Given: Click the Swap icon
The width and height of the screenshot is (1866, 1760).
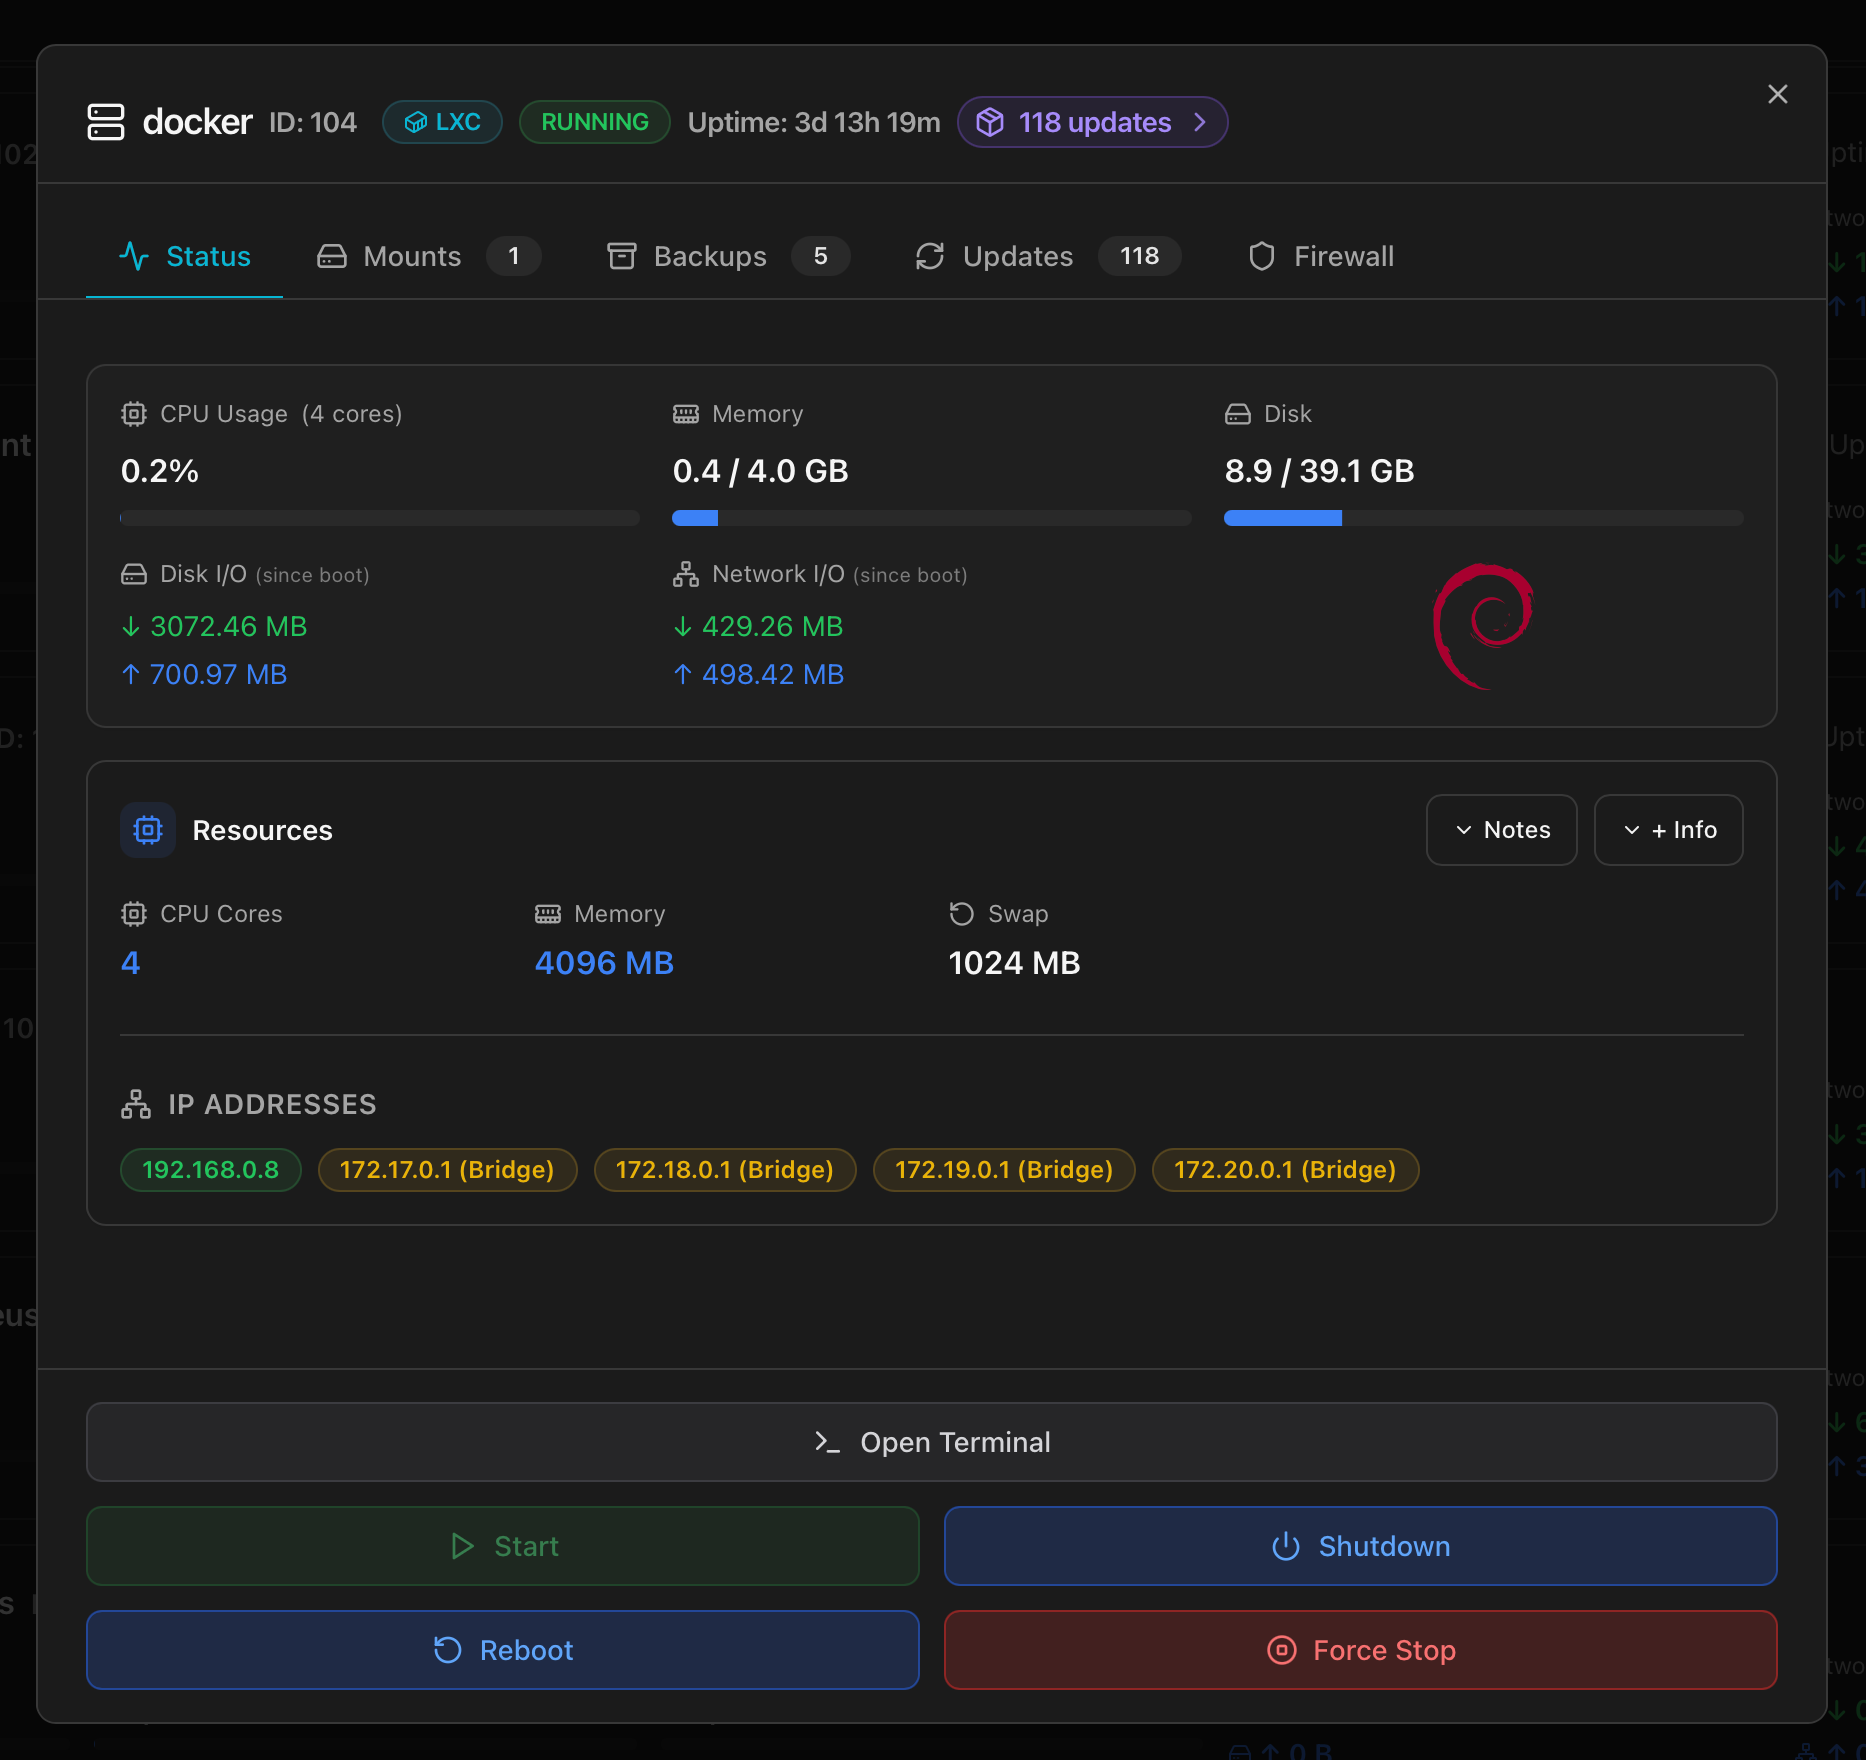Looking at the screenshot, I should [x=962, y=914].
